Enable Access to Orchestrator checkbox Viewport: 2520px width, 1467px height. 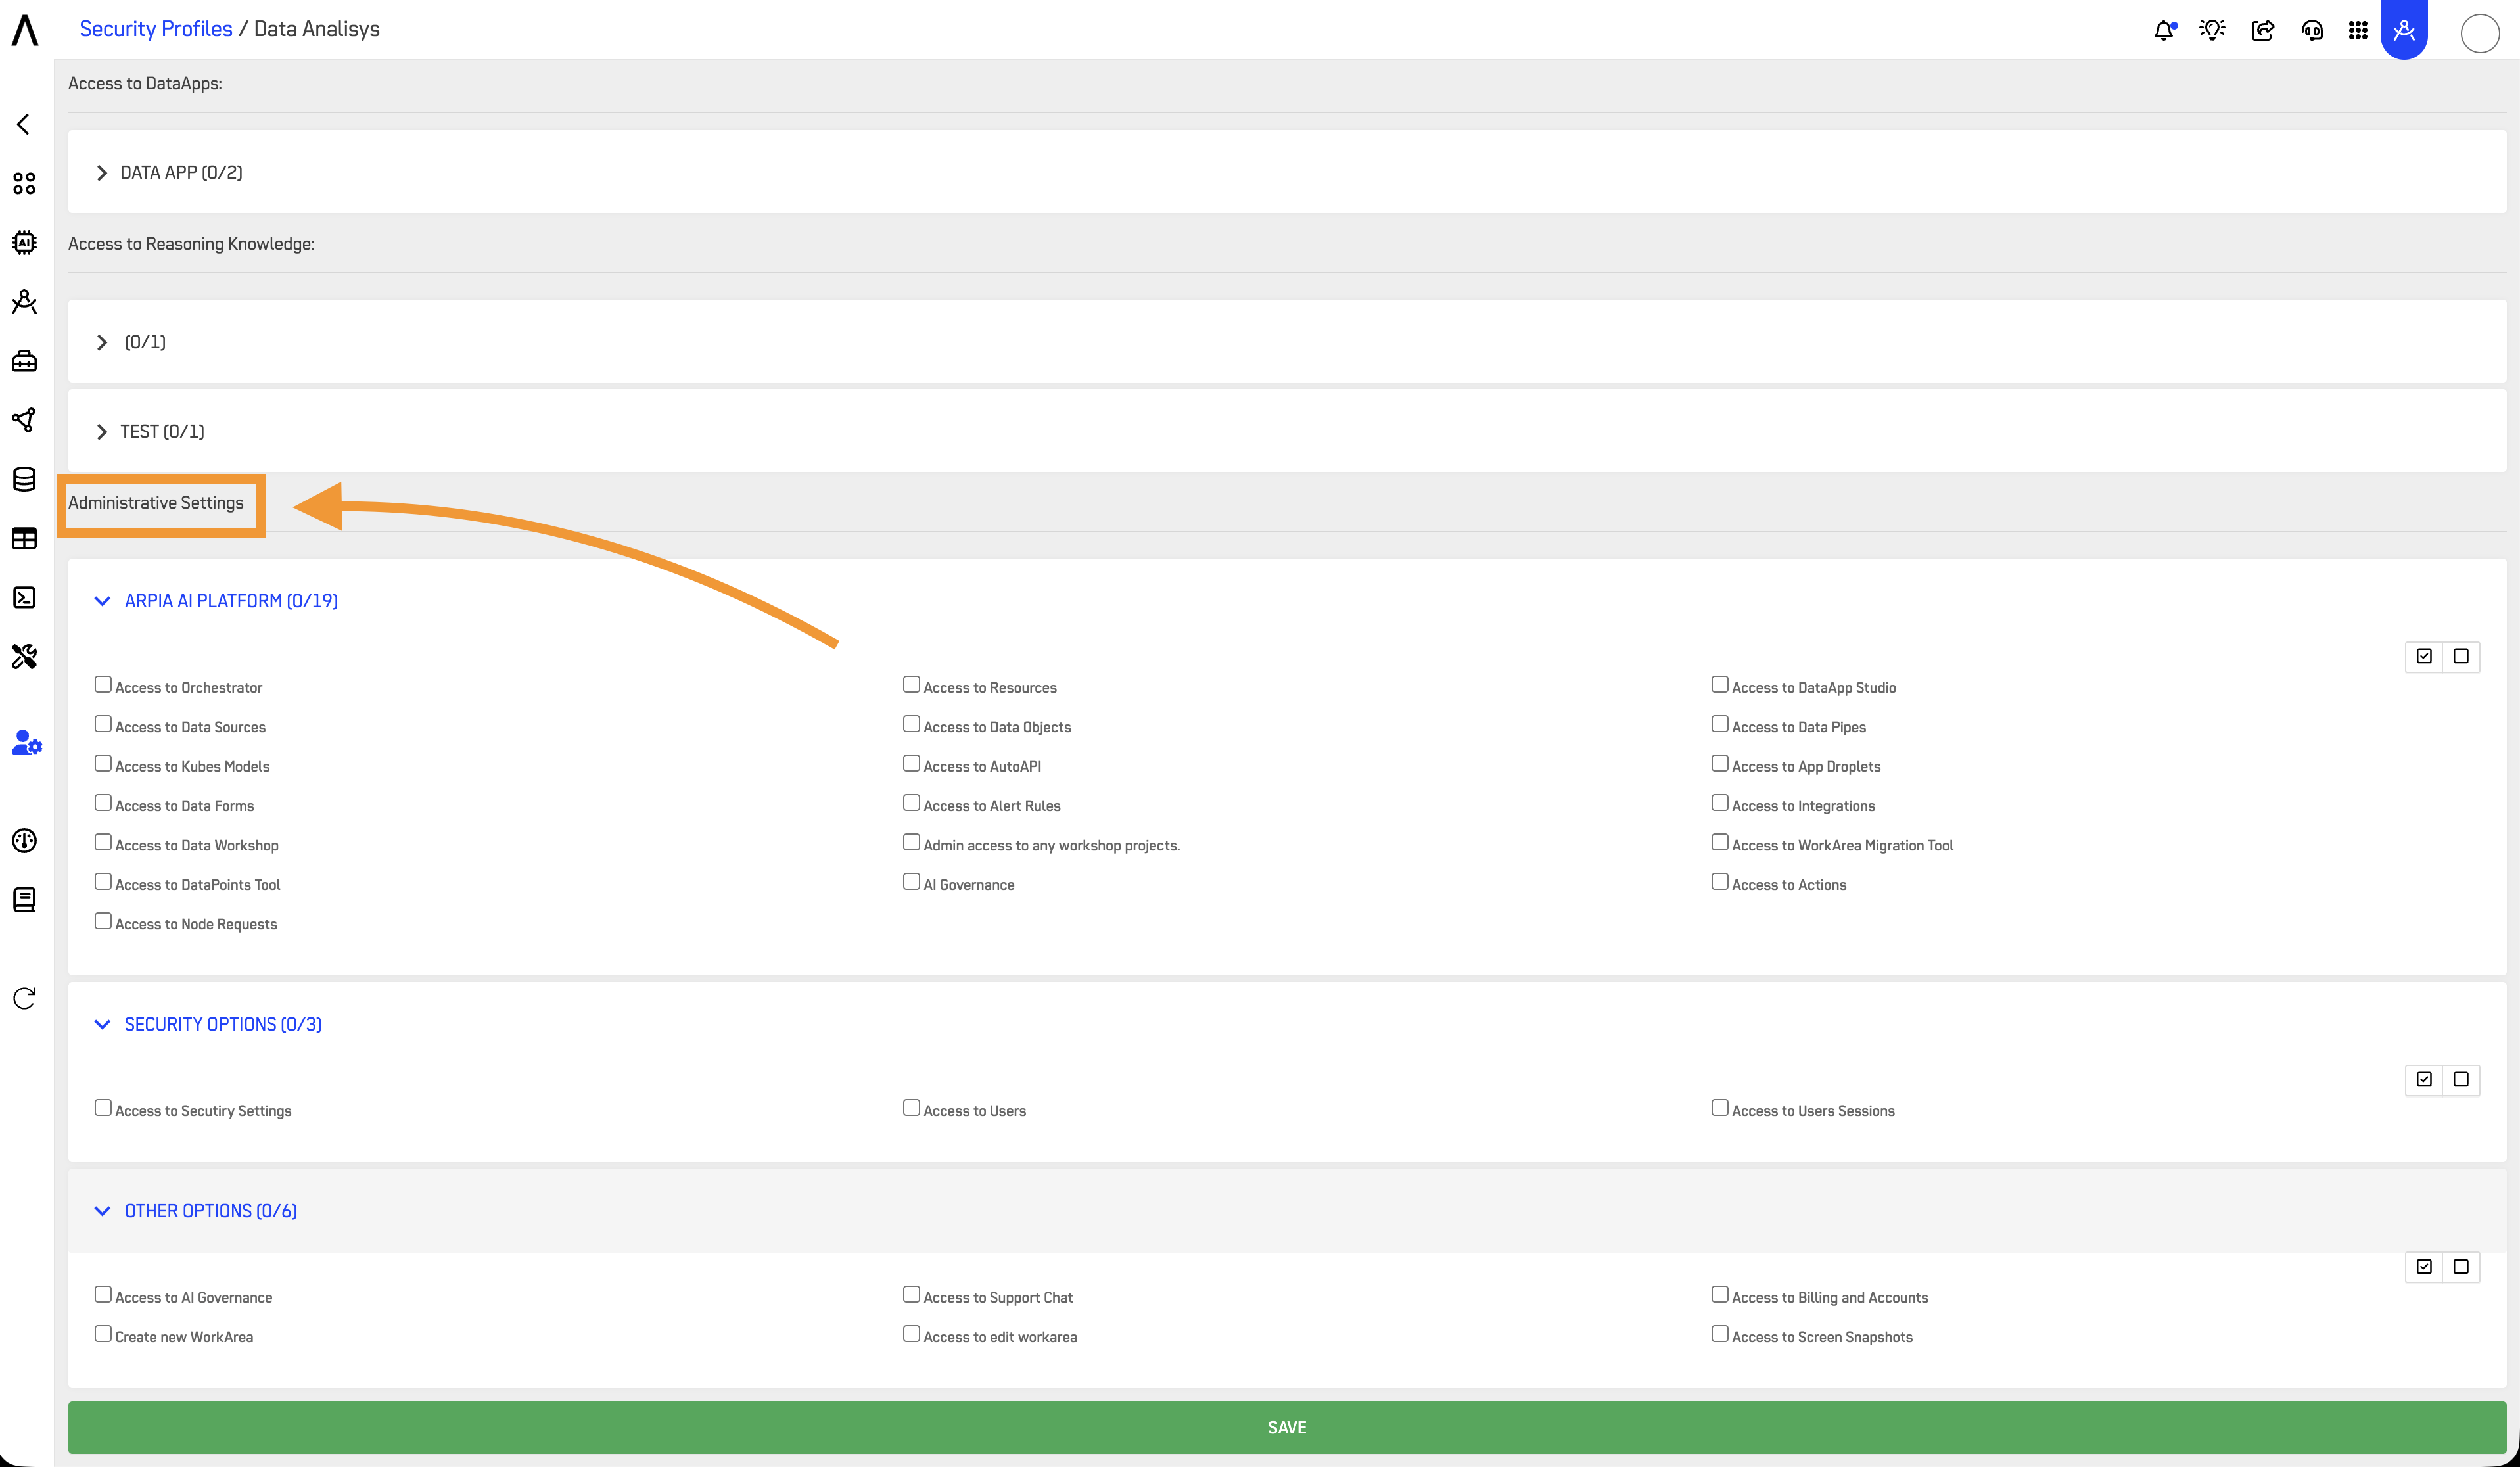pos(103,685)
